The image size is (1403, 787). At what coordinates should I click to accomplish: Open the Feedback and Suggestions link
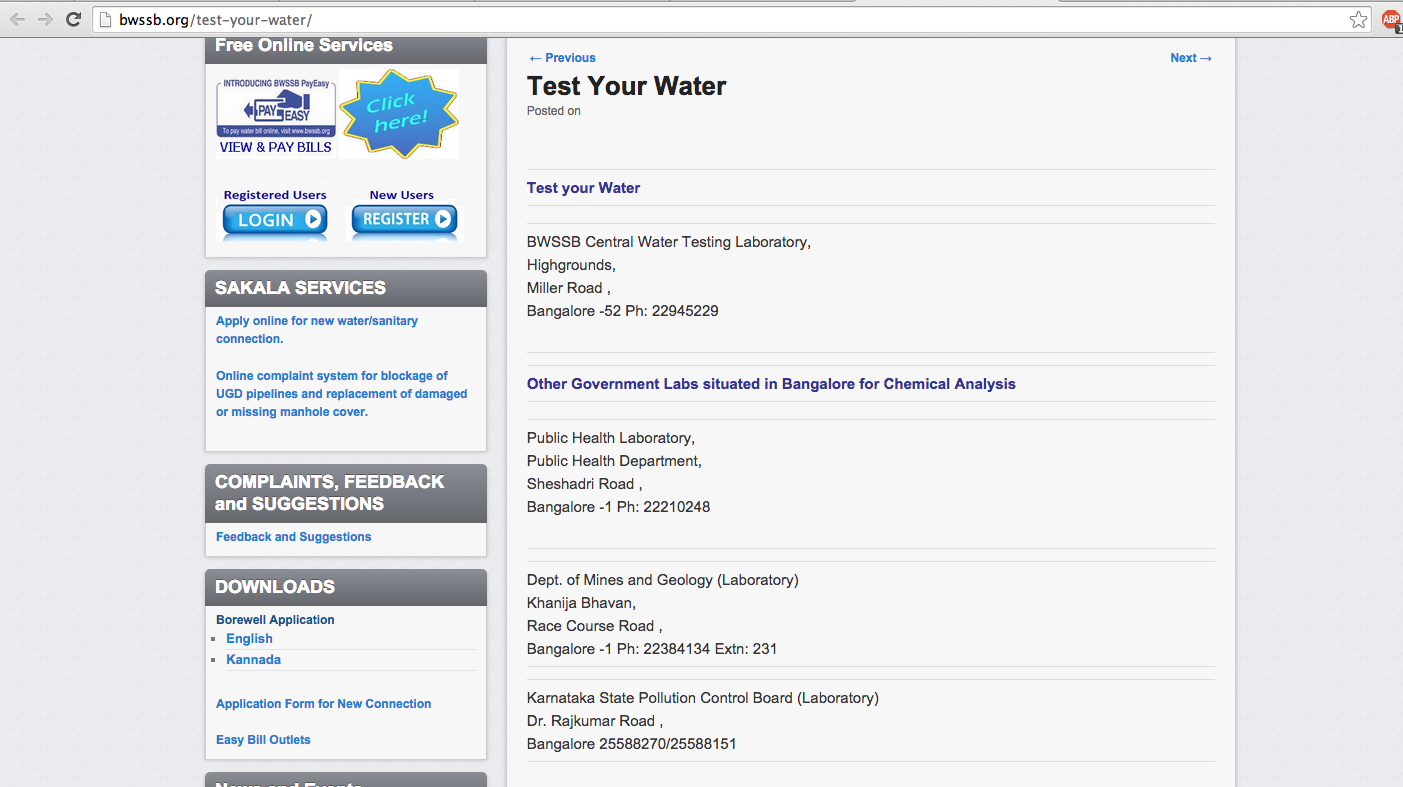(293, 537)
